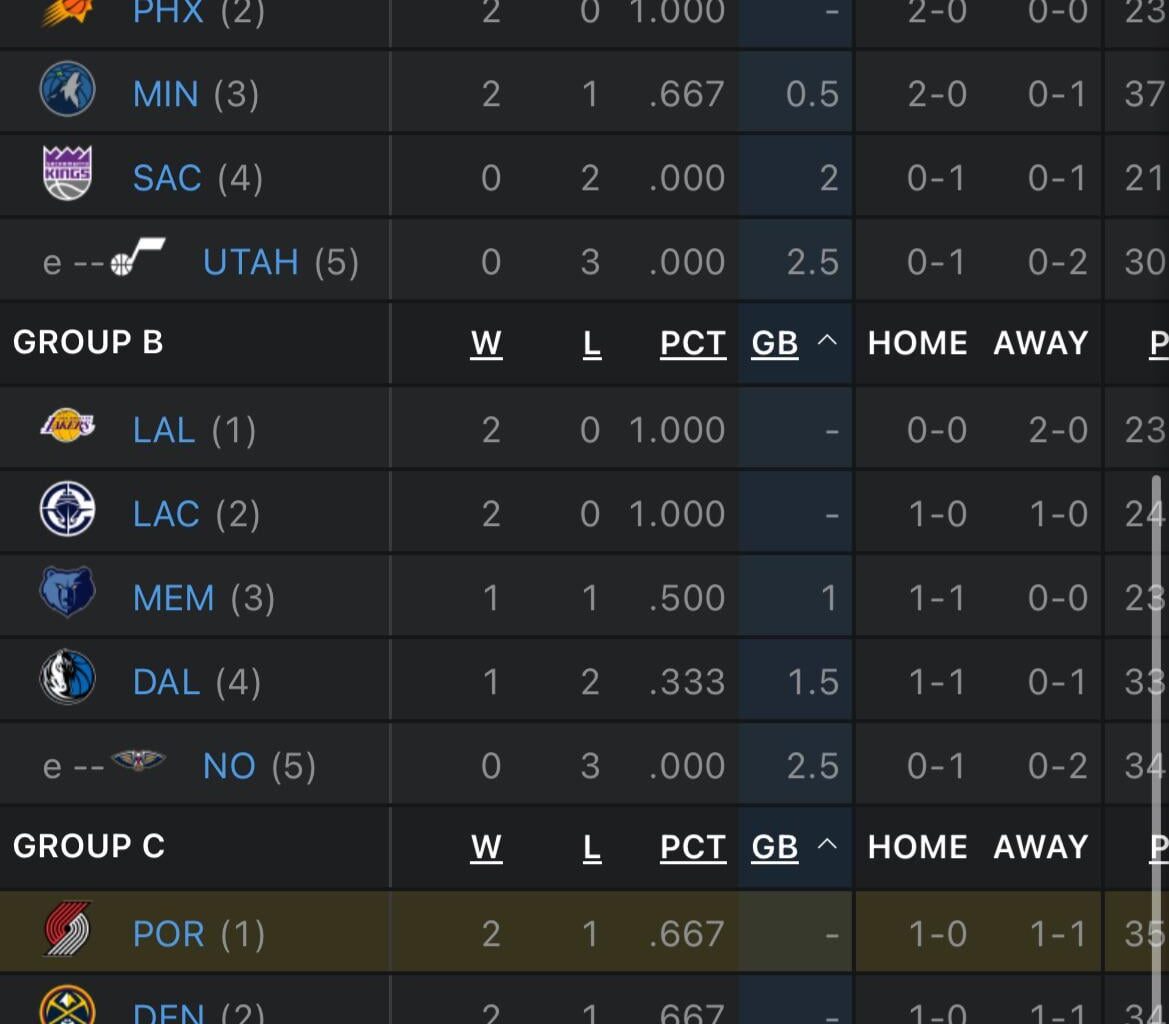
Task: Open the POR team page link
Action: 168,932
